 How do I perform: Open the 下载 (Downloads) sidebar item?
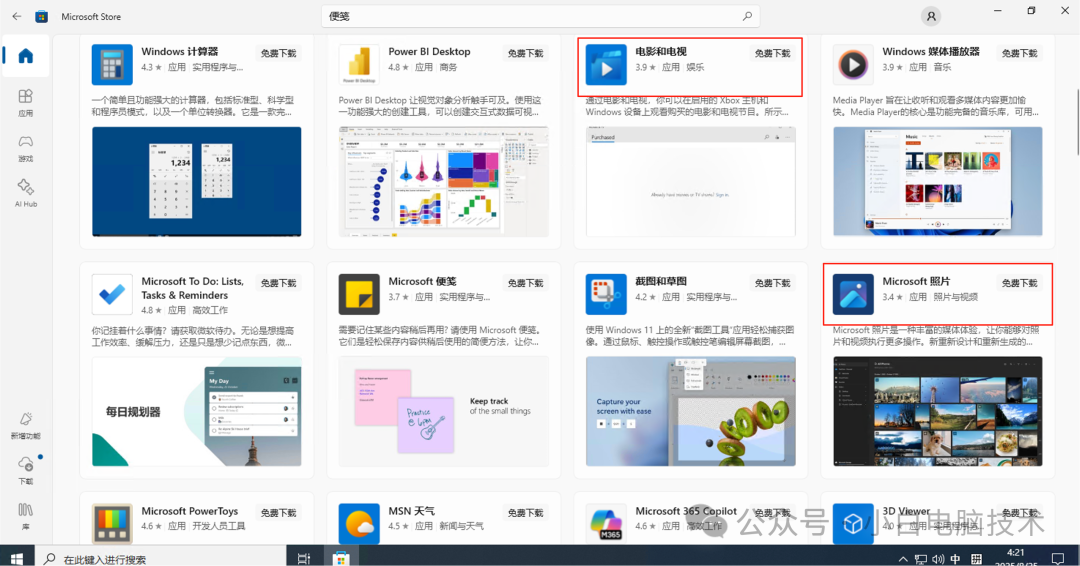point(25,470)
